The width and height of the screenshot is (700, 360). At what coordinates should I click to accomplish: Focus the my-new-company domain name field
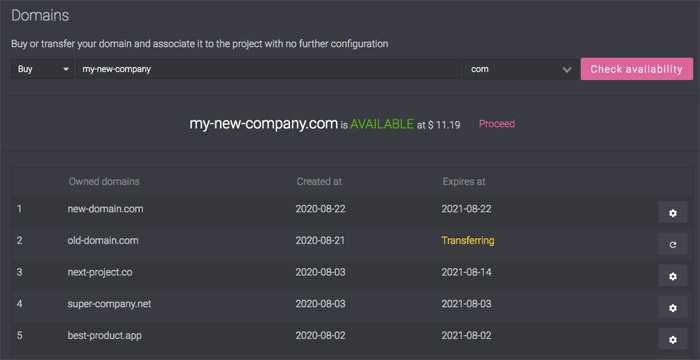tap(268, 69)
